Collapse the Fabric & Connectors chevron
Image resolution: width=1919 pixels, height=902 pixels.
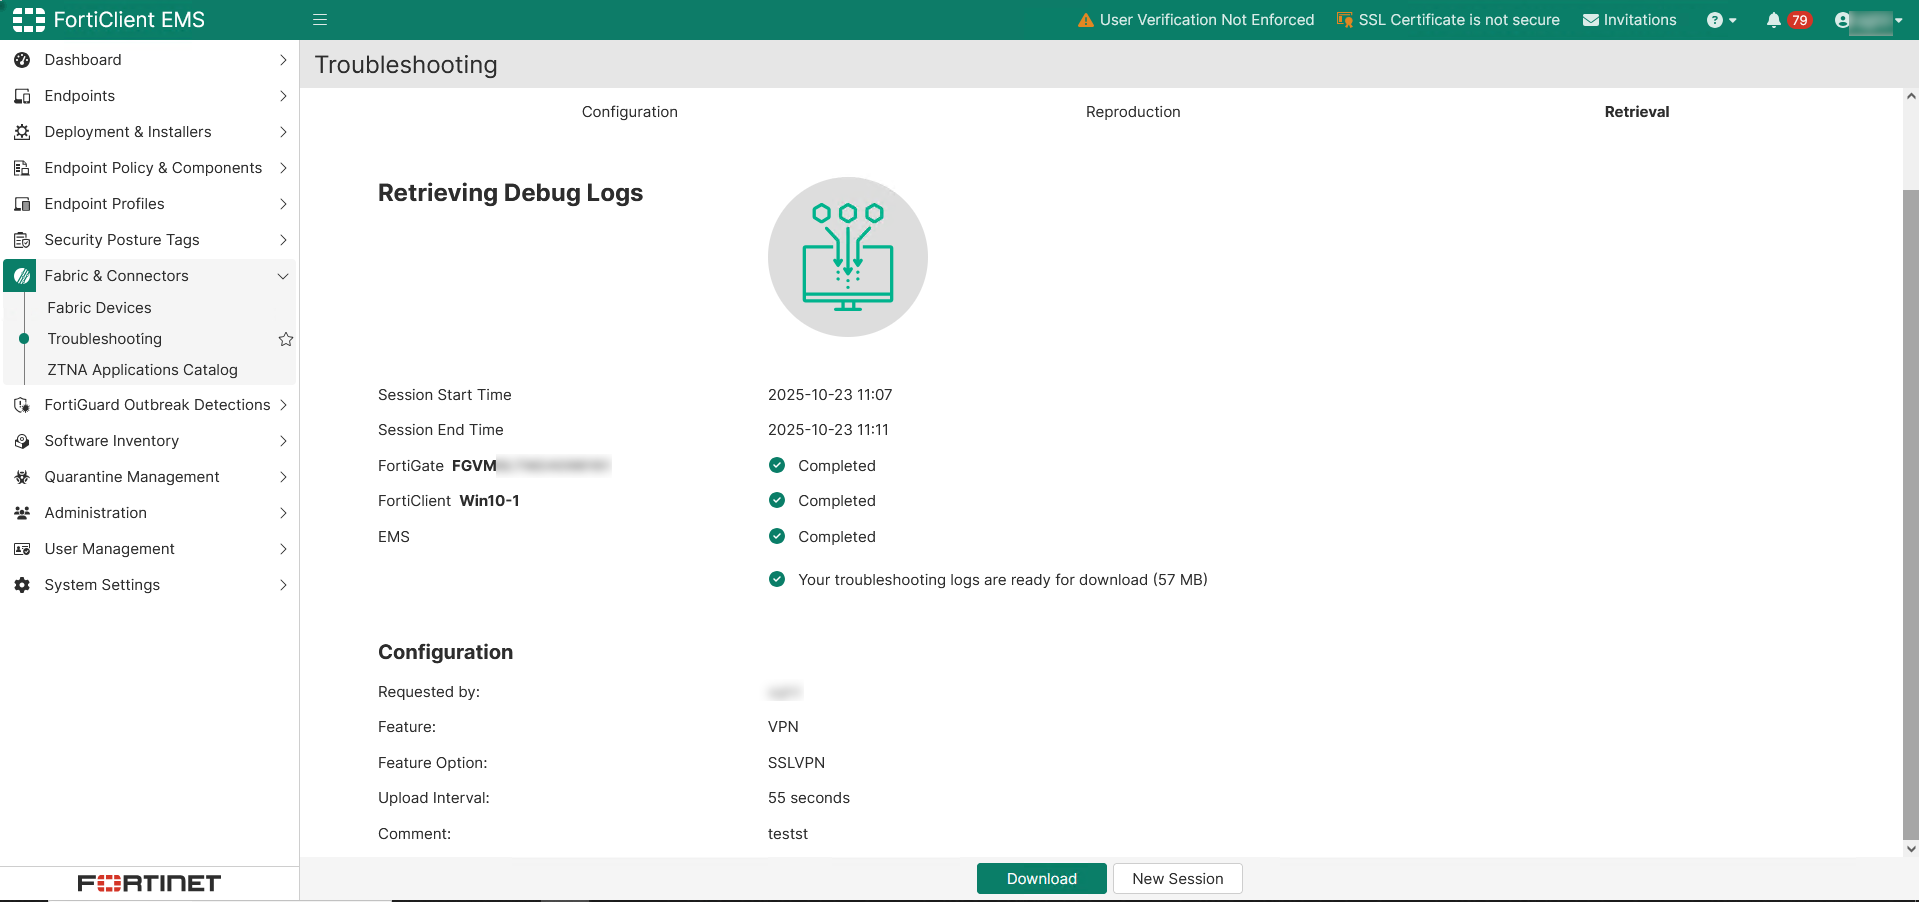(x=283, y=276)
